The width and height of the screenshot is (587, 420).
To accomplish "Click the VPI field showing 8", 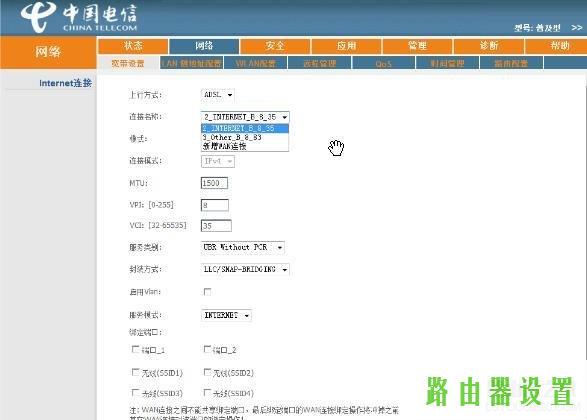I will 215,205.
